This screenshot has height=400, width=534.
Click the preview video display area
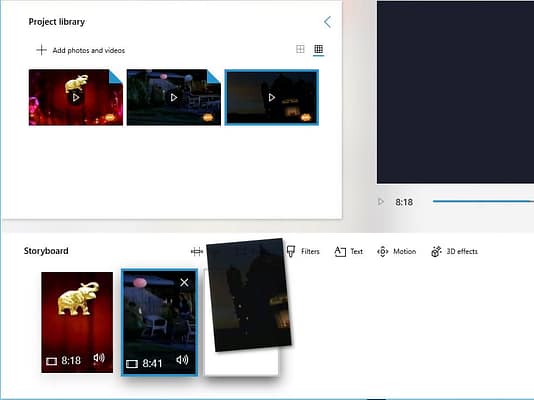coord(455,92)
